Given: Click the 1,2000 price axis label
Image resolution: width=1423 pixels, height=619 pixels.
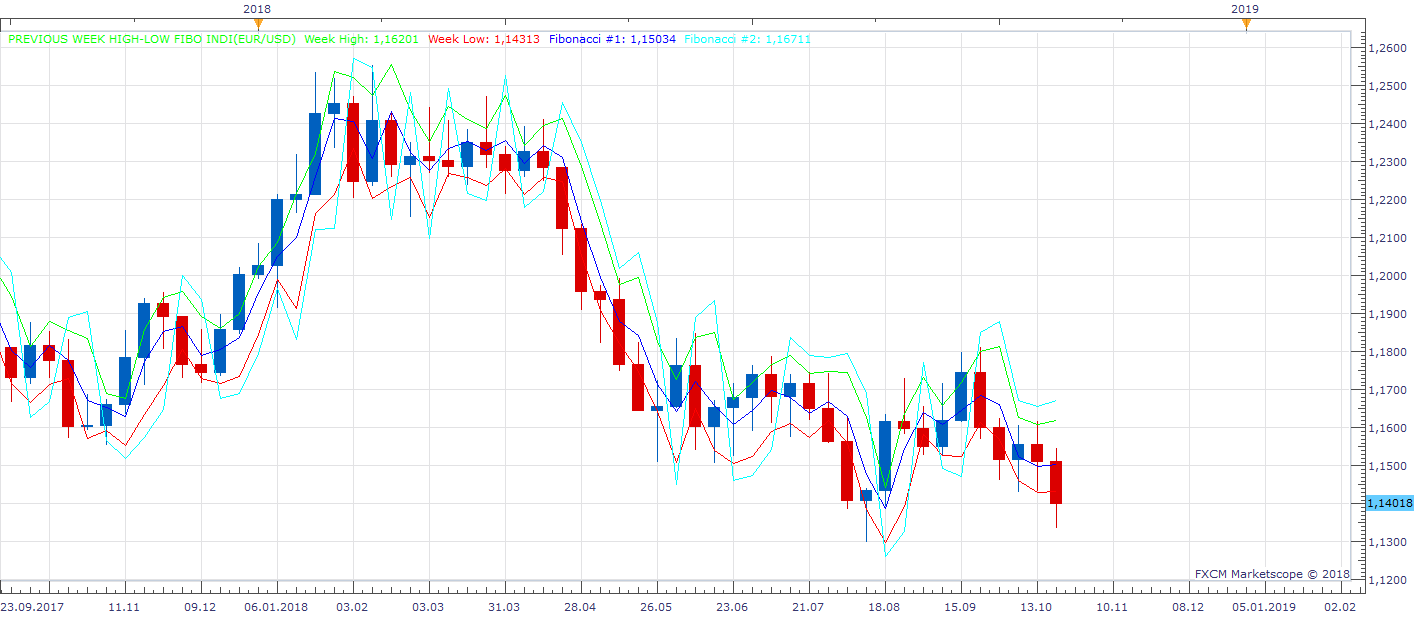Looking at the screenshot, I should (1386, 276).
